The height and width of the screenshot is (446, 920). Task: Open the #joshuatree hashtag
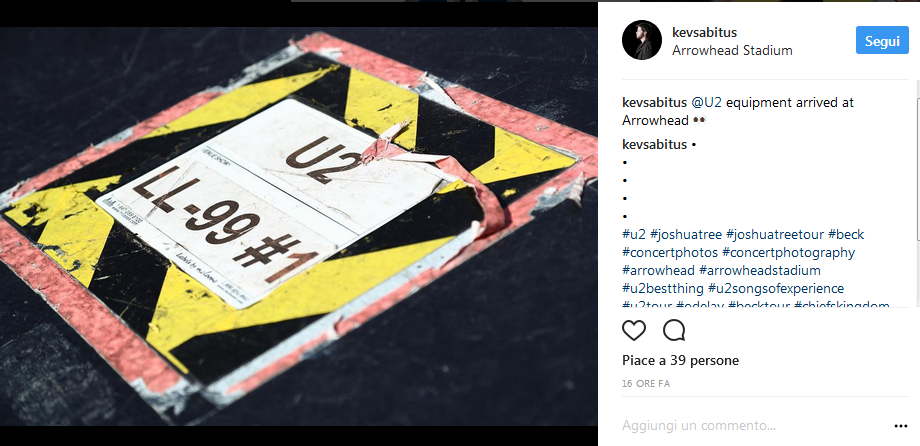coord(685,235)
